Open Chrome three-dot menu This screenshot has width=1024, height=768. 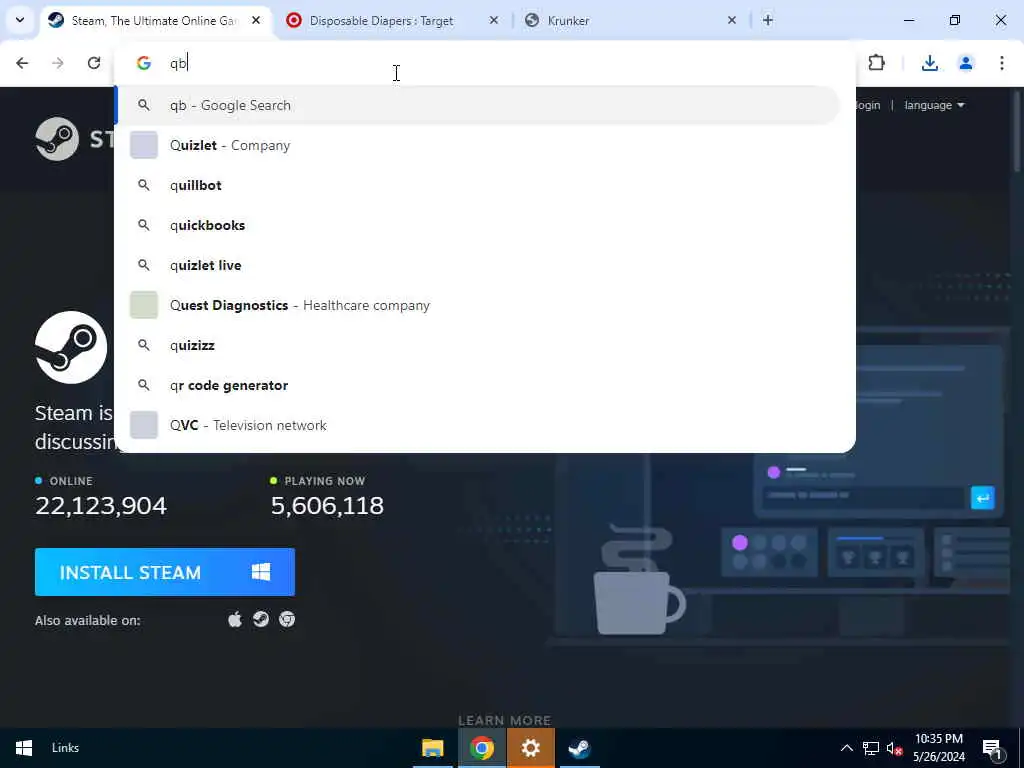[x=1002, y=63]
